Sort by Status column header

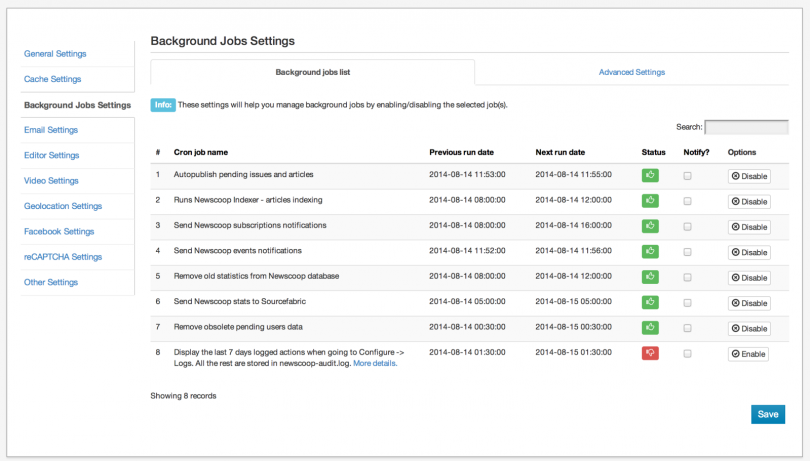653,152
